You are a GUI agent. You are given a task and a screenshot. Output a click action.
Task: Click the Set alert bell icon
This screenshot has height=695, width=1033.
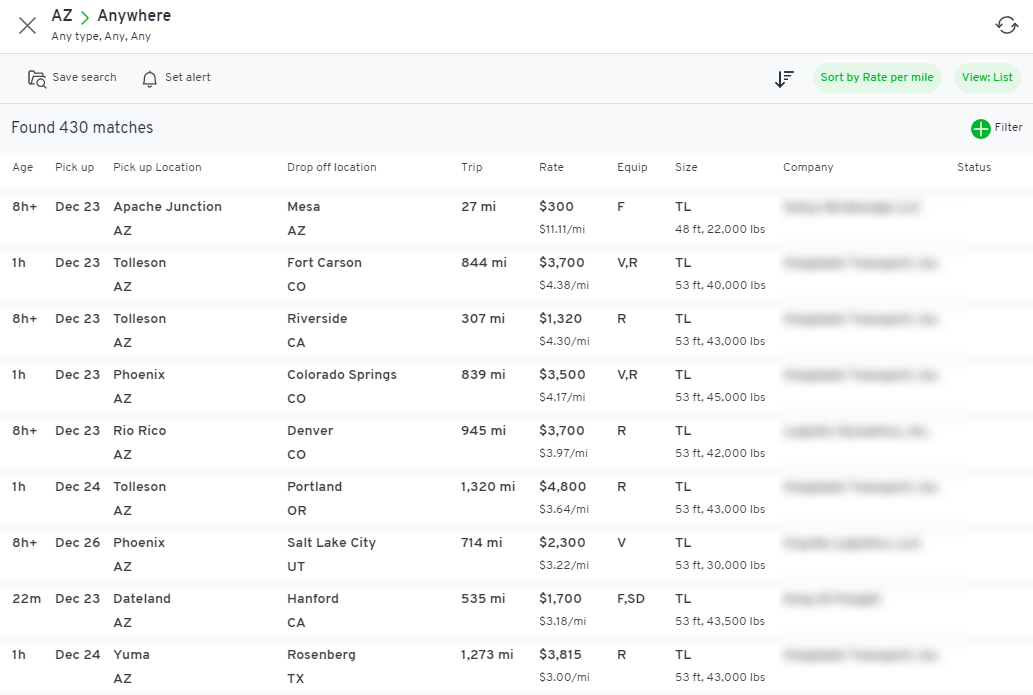tap(150, 78)
